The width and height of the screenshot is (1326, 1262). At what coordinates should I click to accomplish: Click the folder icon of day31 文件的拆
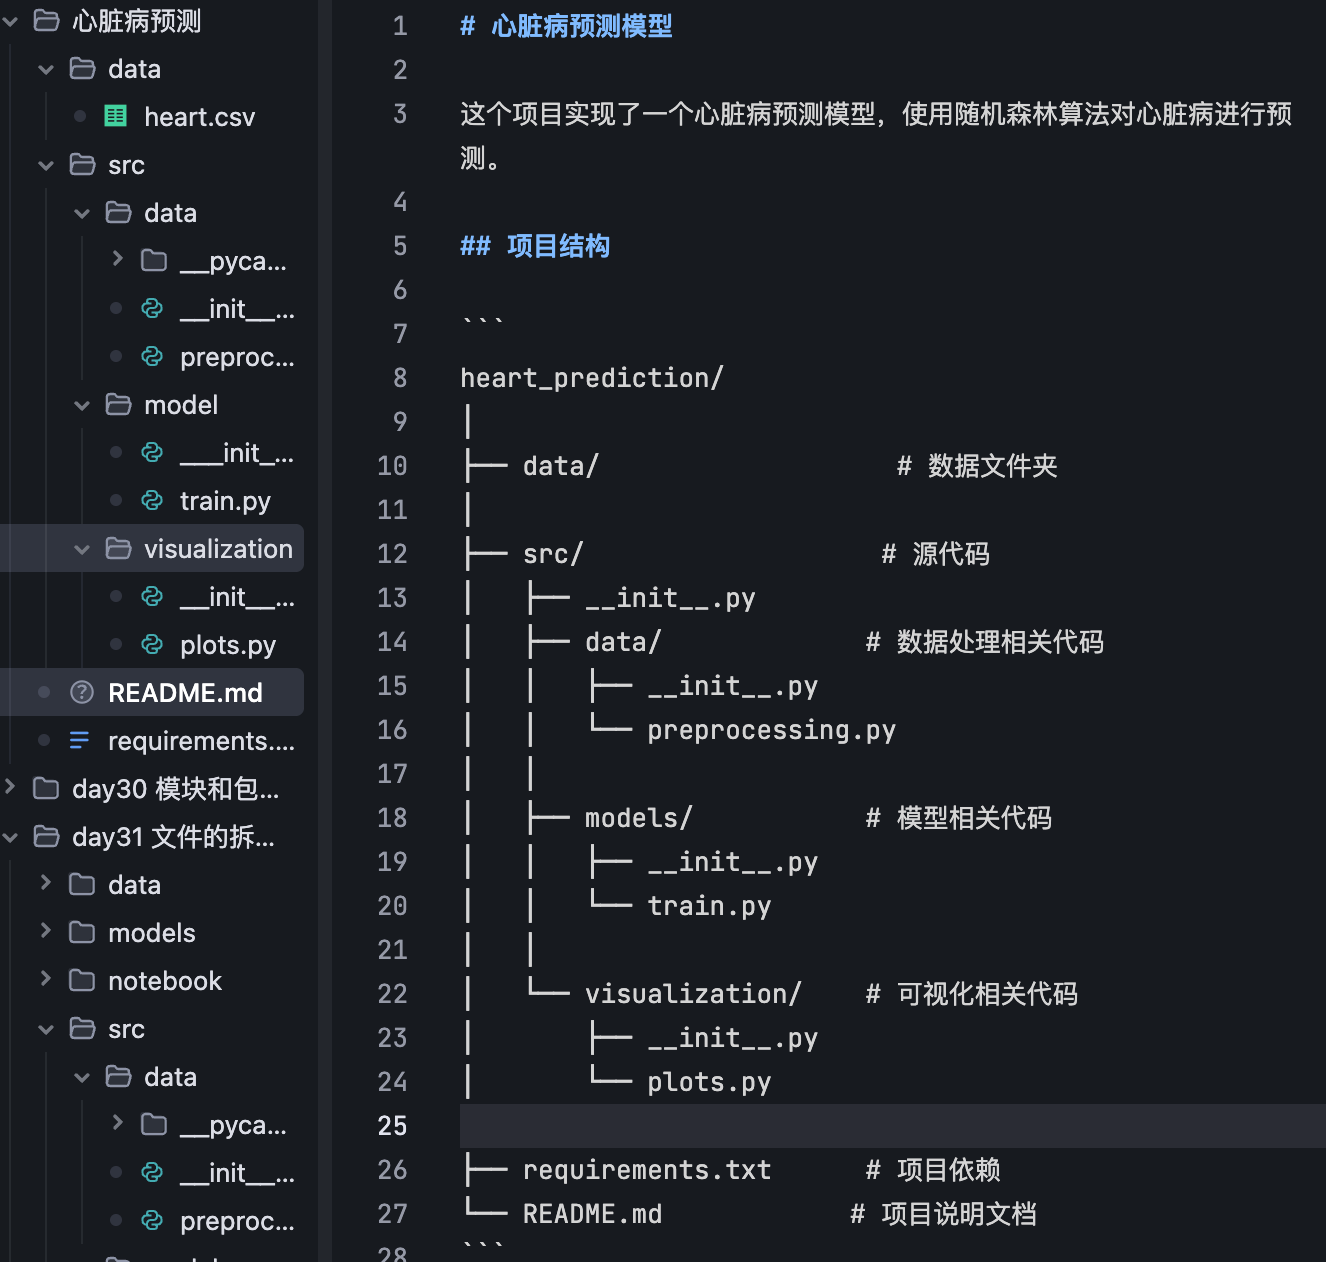pos(46,836)
